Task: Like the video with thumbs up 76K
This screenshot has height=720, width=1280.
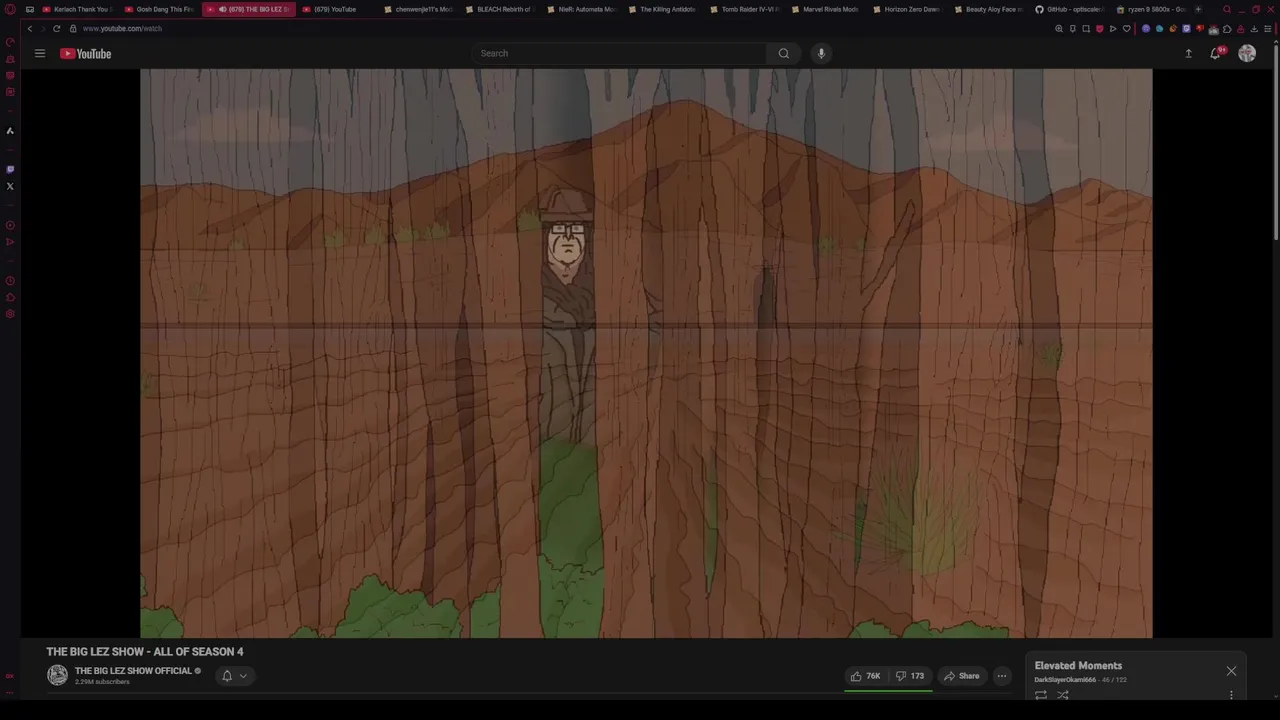Action: click(866, 676)
